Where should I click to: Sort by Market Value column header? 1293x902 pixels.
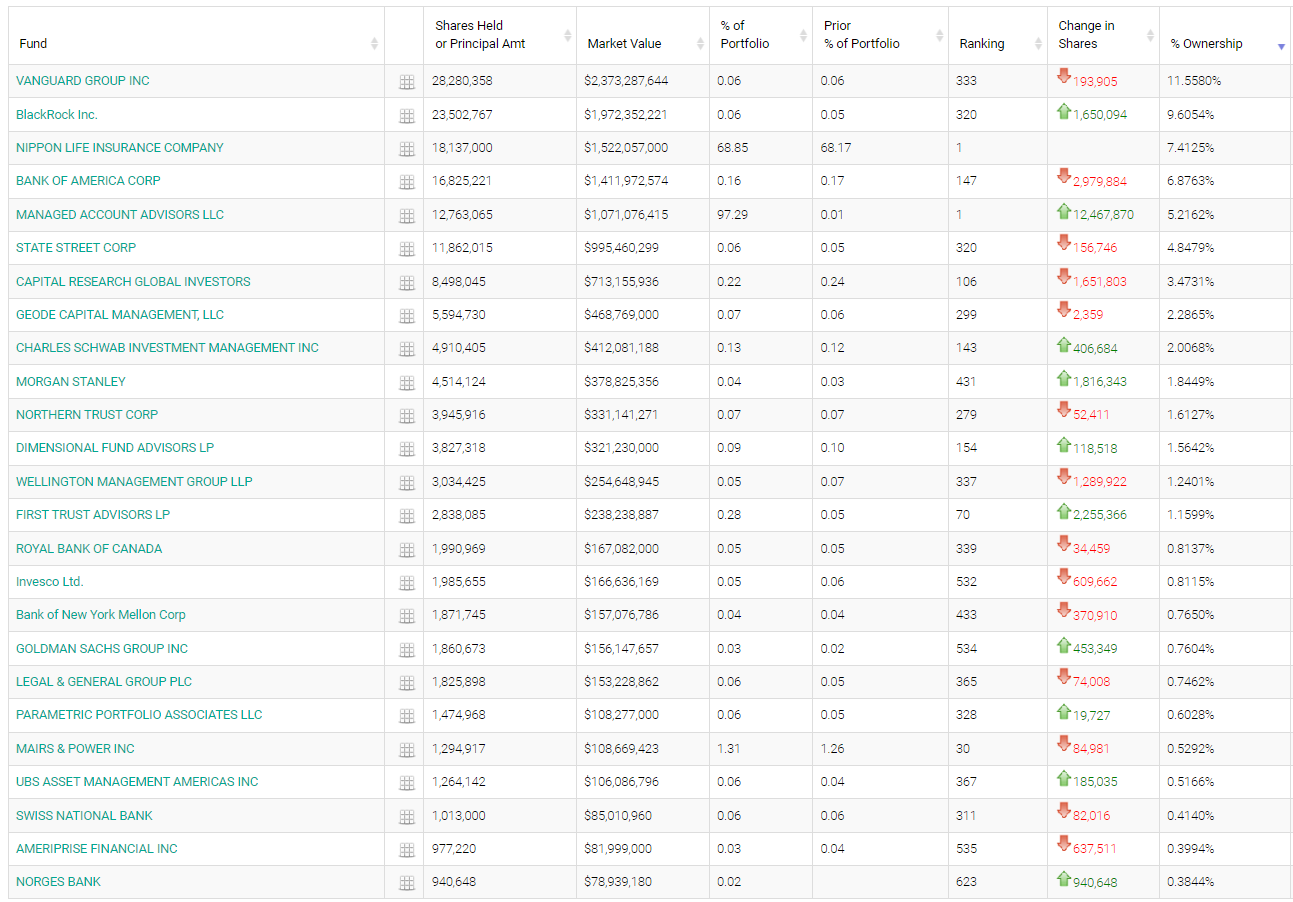(643, 36)
